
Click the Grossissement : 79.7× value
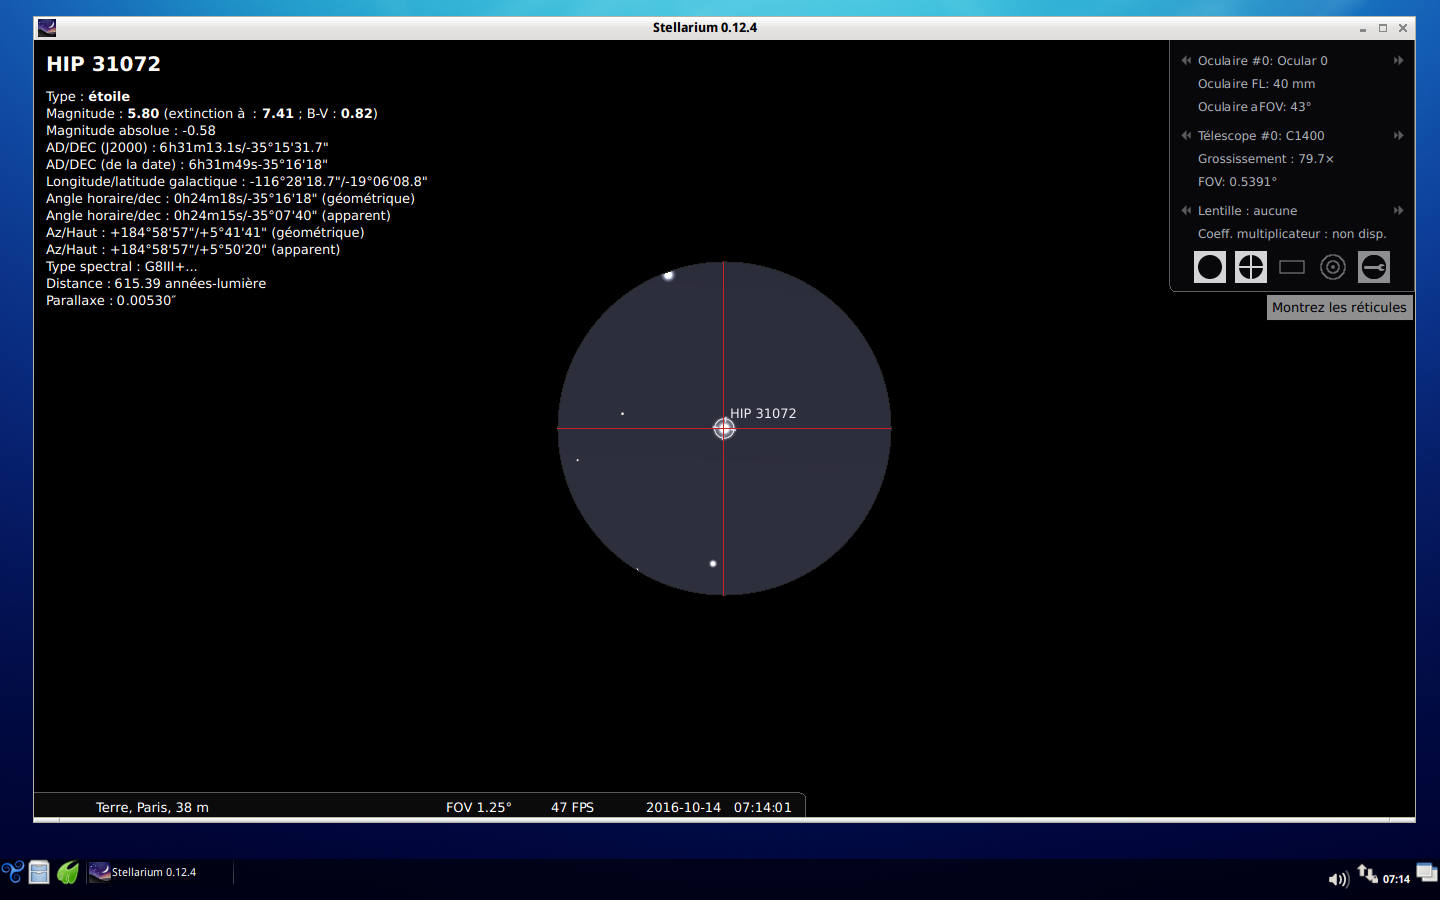[x=1266, y=159]
